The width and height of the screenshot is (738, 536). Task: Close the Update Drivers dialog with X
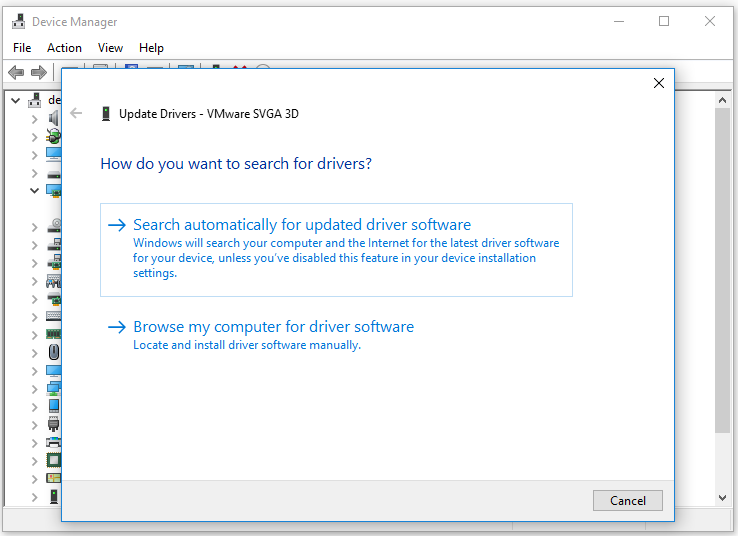coord(658,83)
